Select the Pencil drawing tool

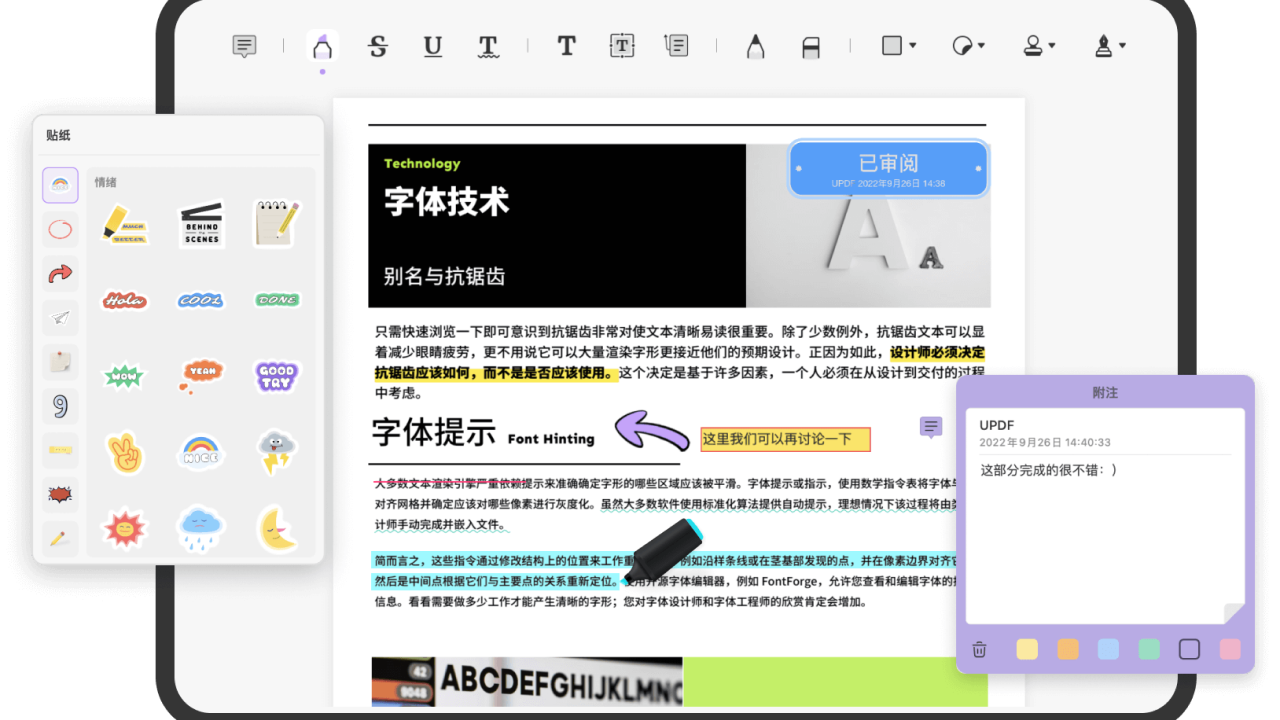(756, 46)
